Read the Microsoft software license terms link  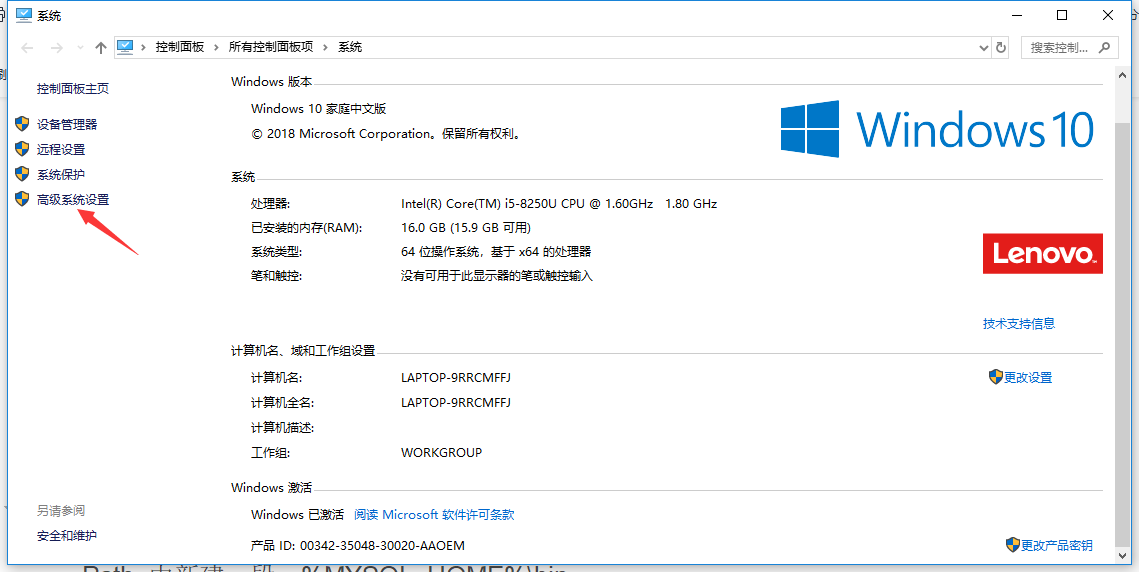(434, 515)
